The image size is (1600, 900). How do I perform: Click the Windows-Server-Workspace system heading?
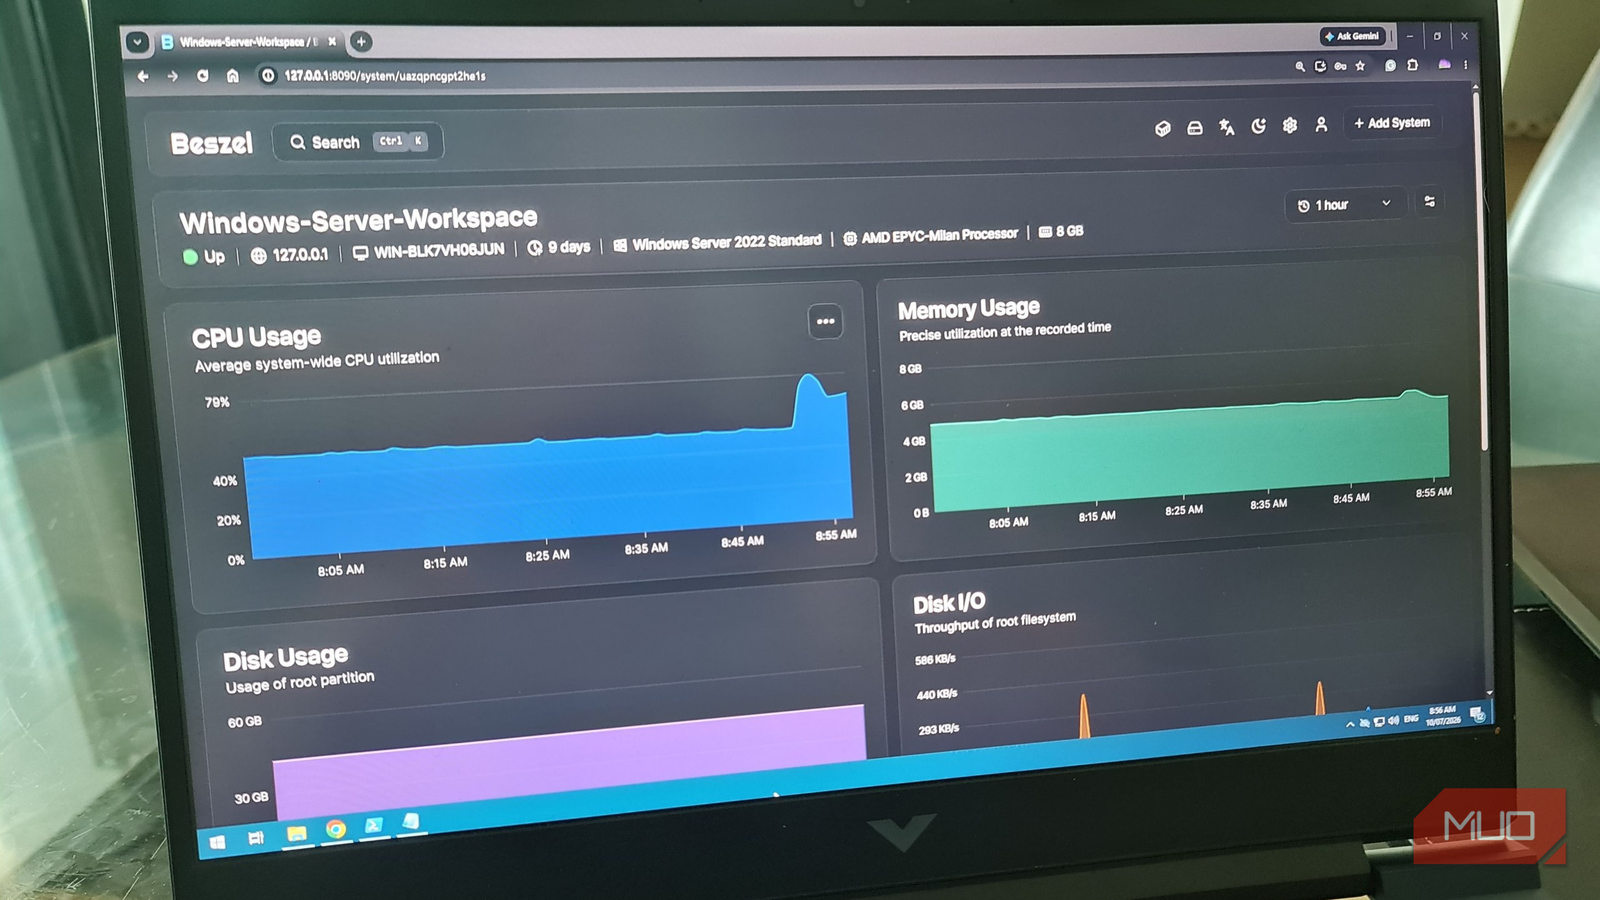(x=358, y=219)
